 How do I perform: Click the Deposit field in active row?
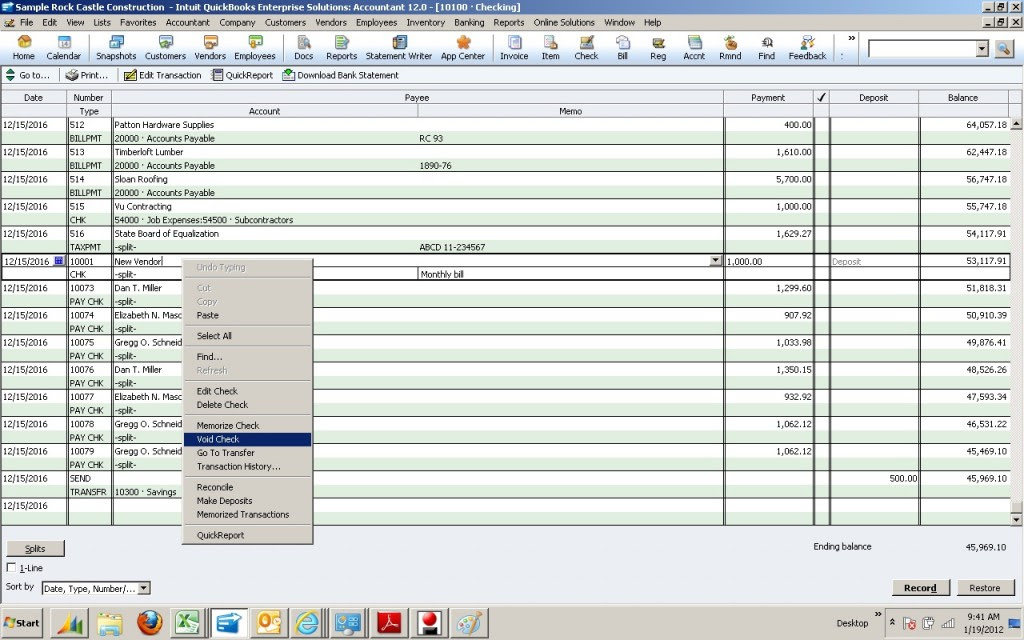point(874,261)
